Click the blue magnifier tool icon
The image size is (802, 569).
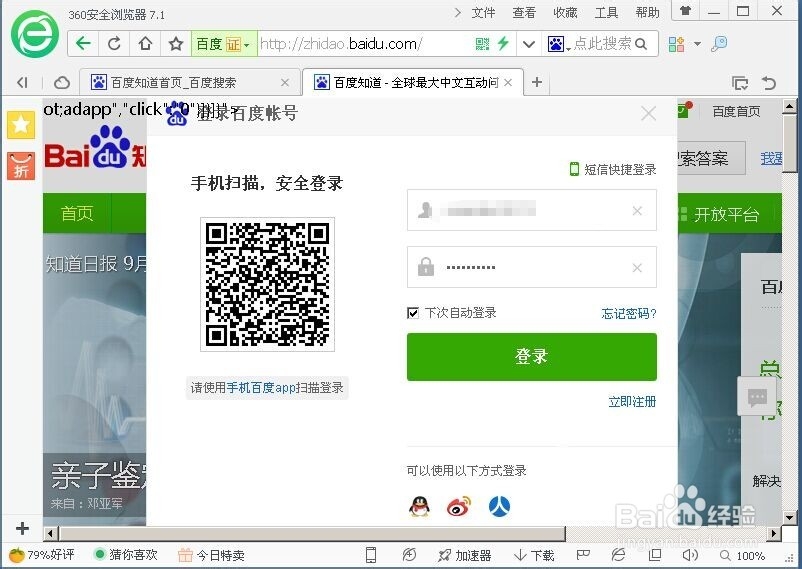719,44
